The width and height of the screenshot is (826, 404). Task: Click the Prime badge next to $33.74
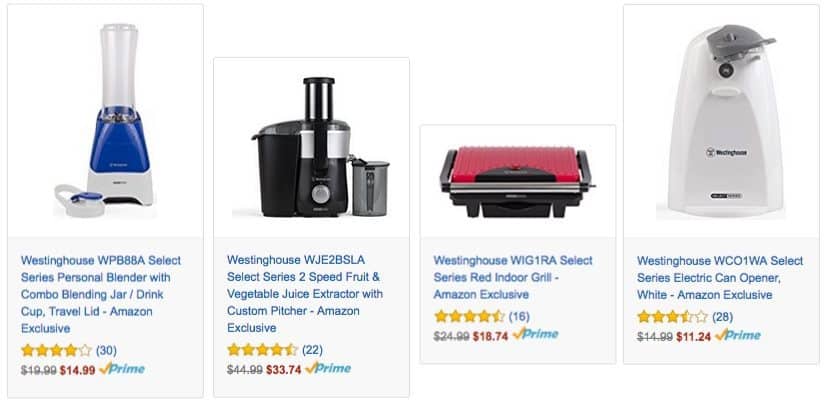[x=328, y=369]
